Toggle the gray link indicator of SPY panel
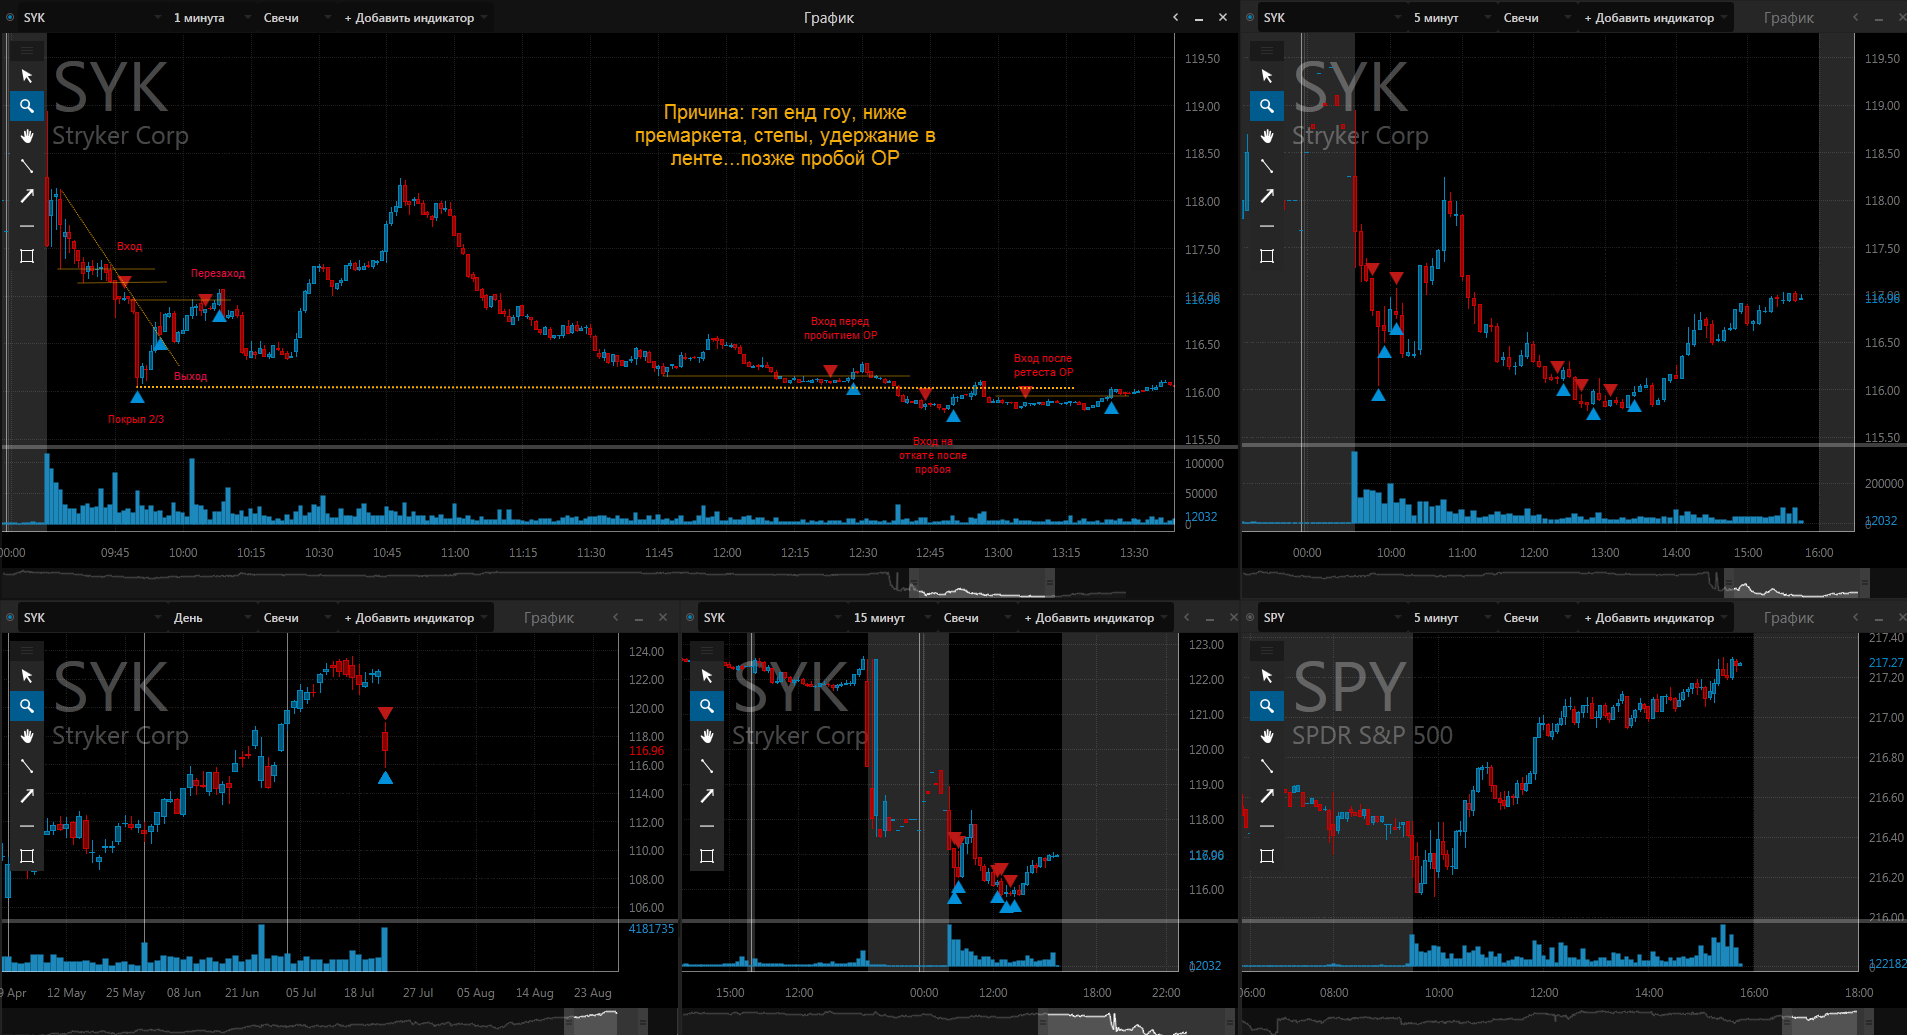The image size is (1907, 1035). [x=1250, y=618]
